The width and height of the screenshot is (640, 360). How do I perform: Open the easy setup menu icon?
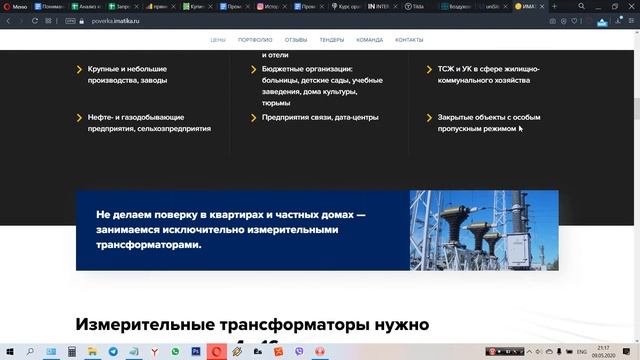[x=631, y=21]
